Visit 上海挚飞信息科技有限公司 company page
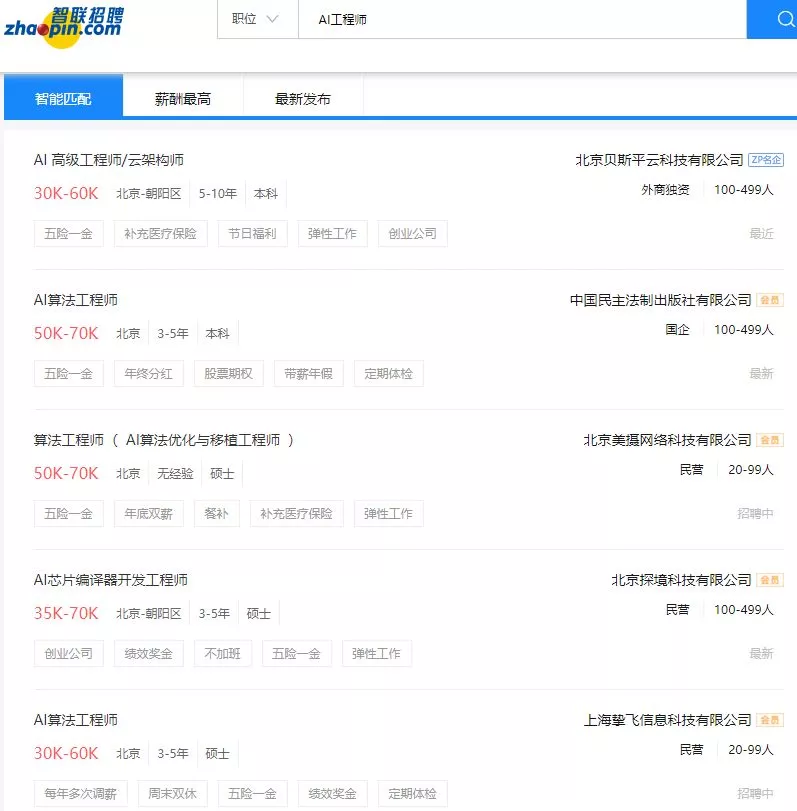The image size is (797, 811). [667, 720]
